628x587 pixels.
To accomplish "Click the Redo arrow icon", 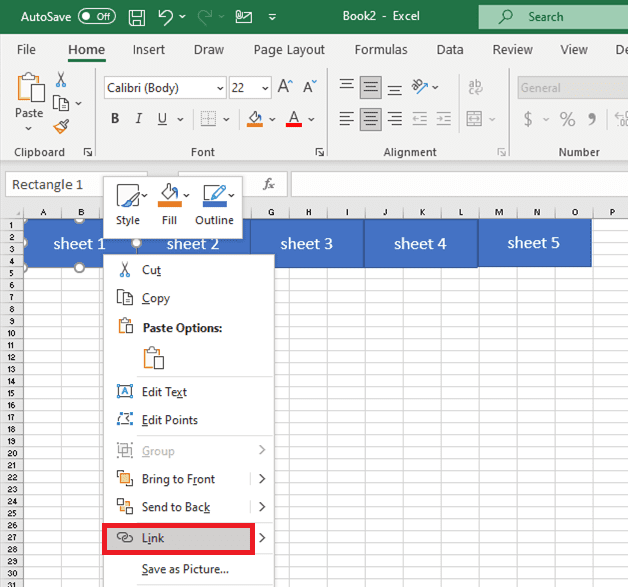I will pyautogui.click(x=205, y=17).
